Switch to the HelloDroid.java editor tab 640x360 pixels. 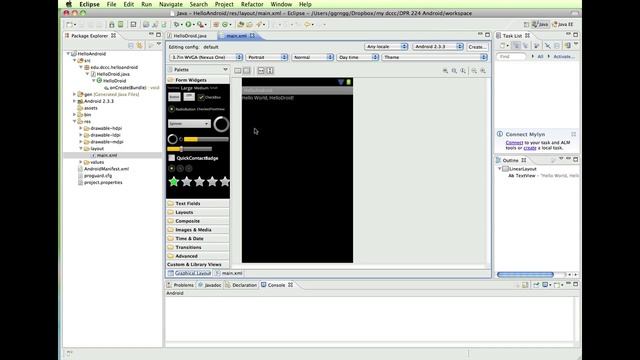coord(187,36)
